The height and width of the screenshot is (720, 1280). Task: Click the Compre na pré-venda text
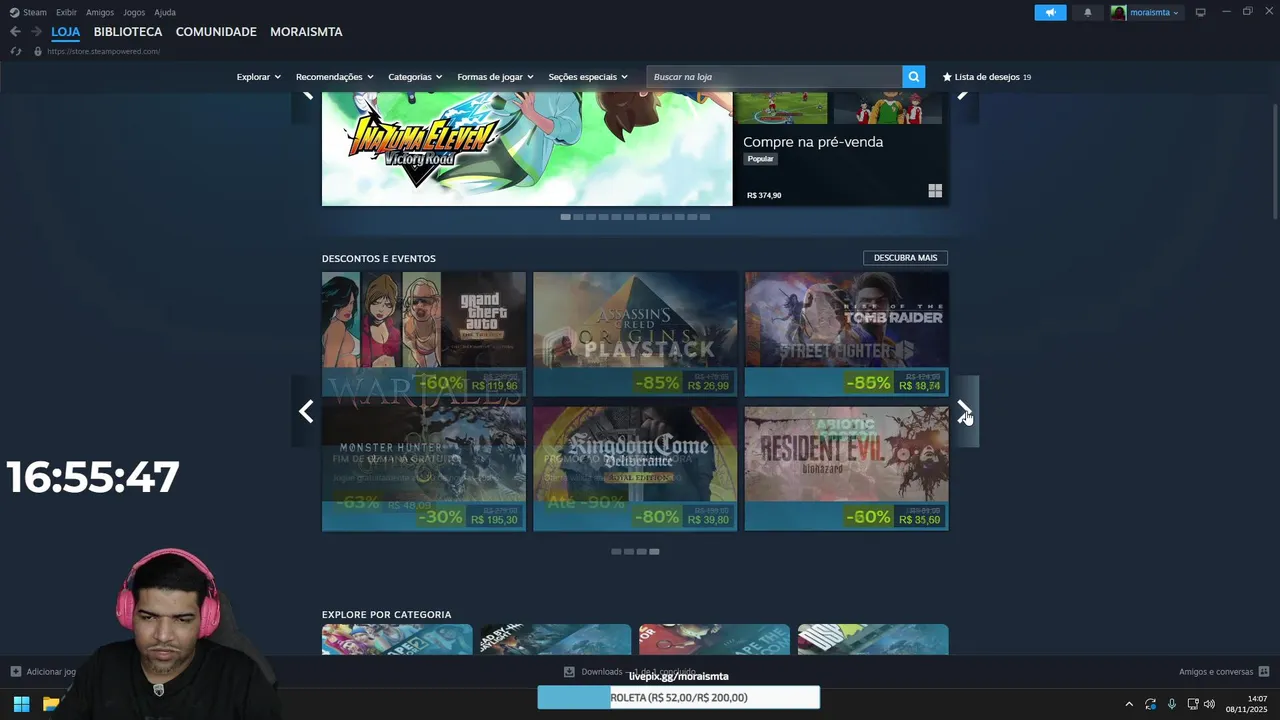coord(813,142)
